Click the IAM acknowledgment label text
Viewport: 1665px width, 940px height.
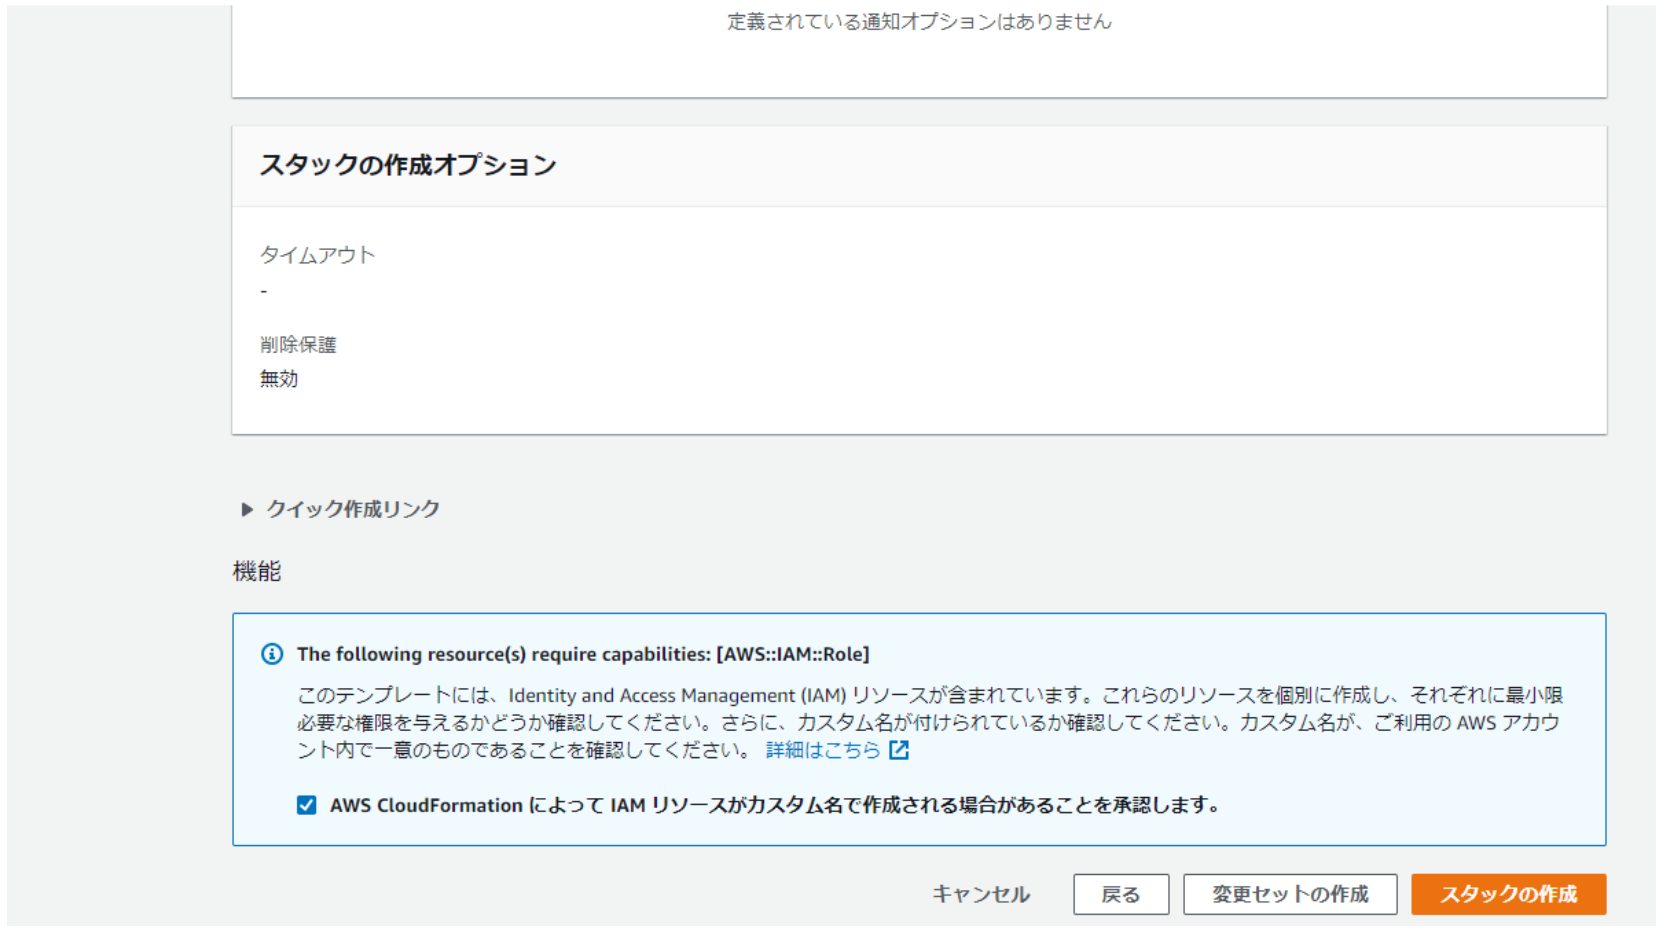click(x=775, y=805)
